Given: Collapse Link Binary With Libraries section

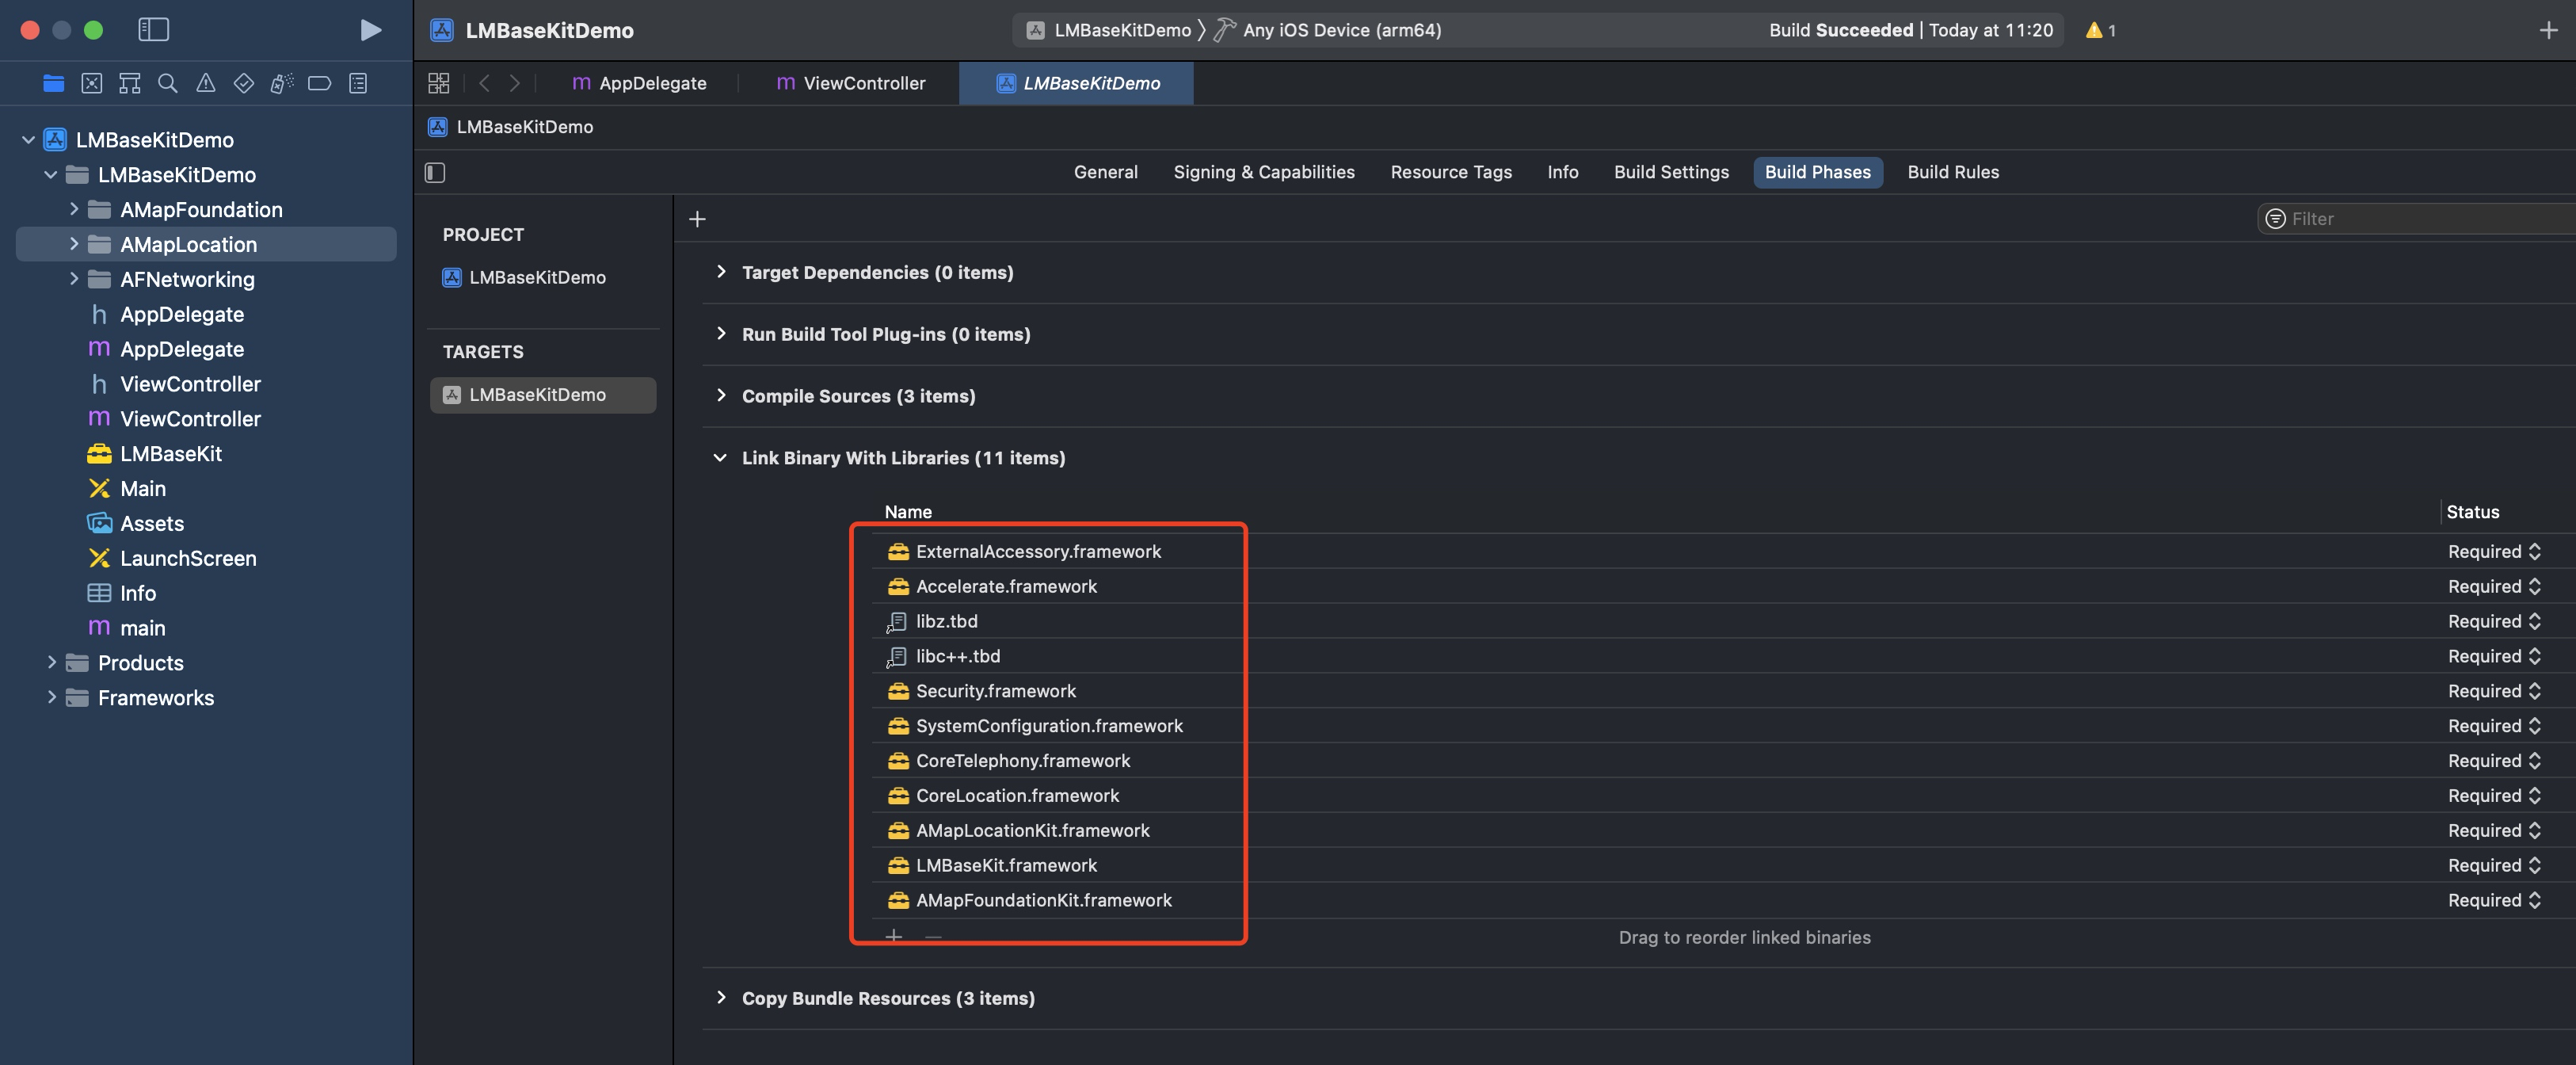Looking at the screenshot, I should (720, 458).
